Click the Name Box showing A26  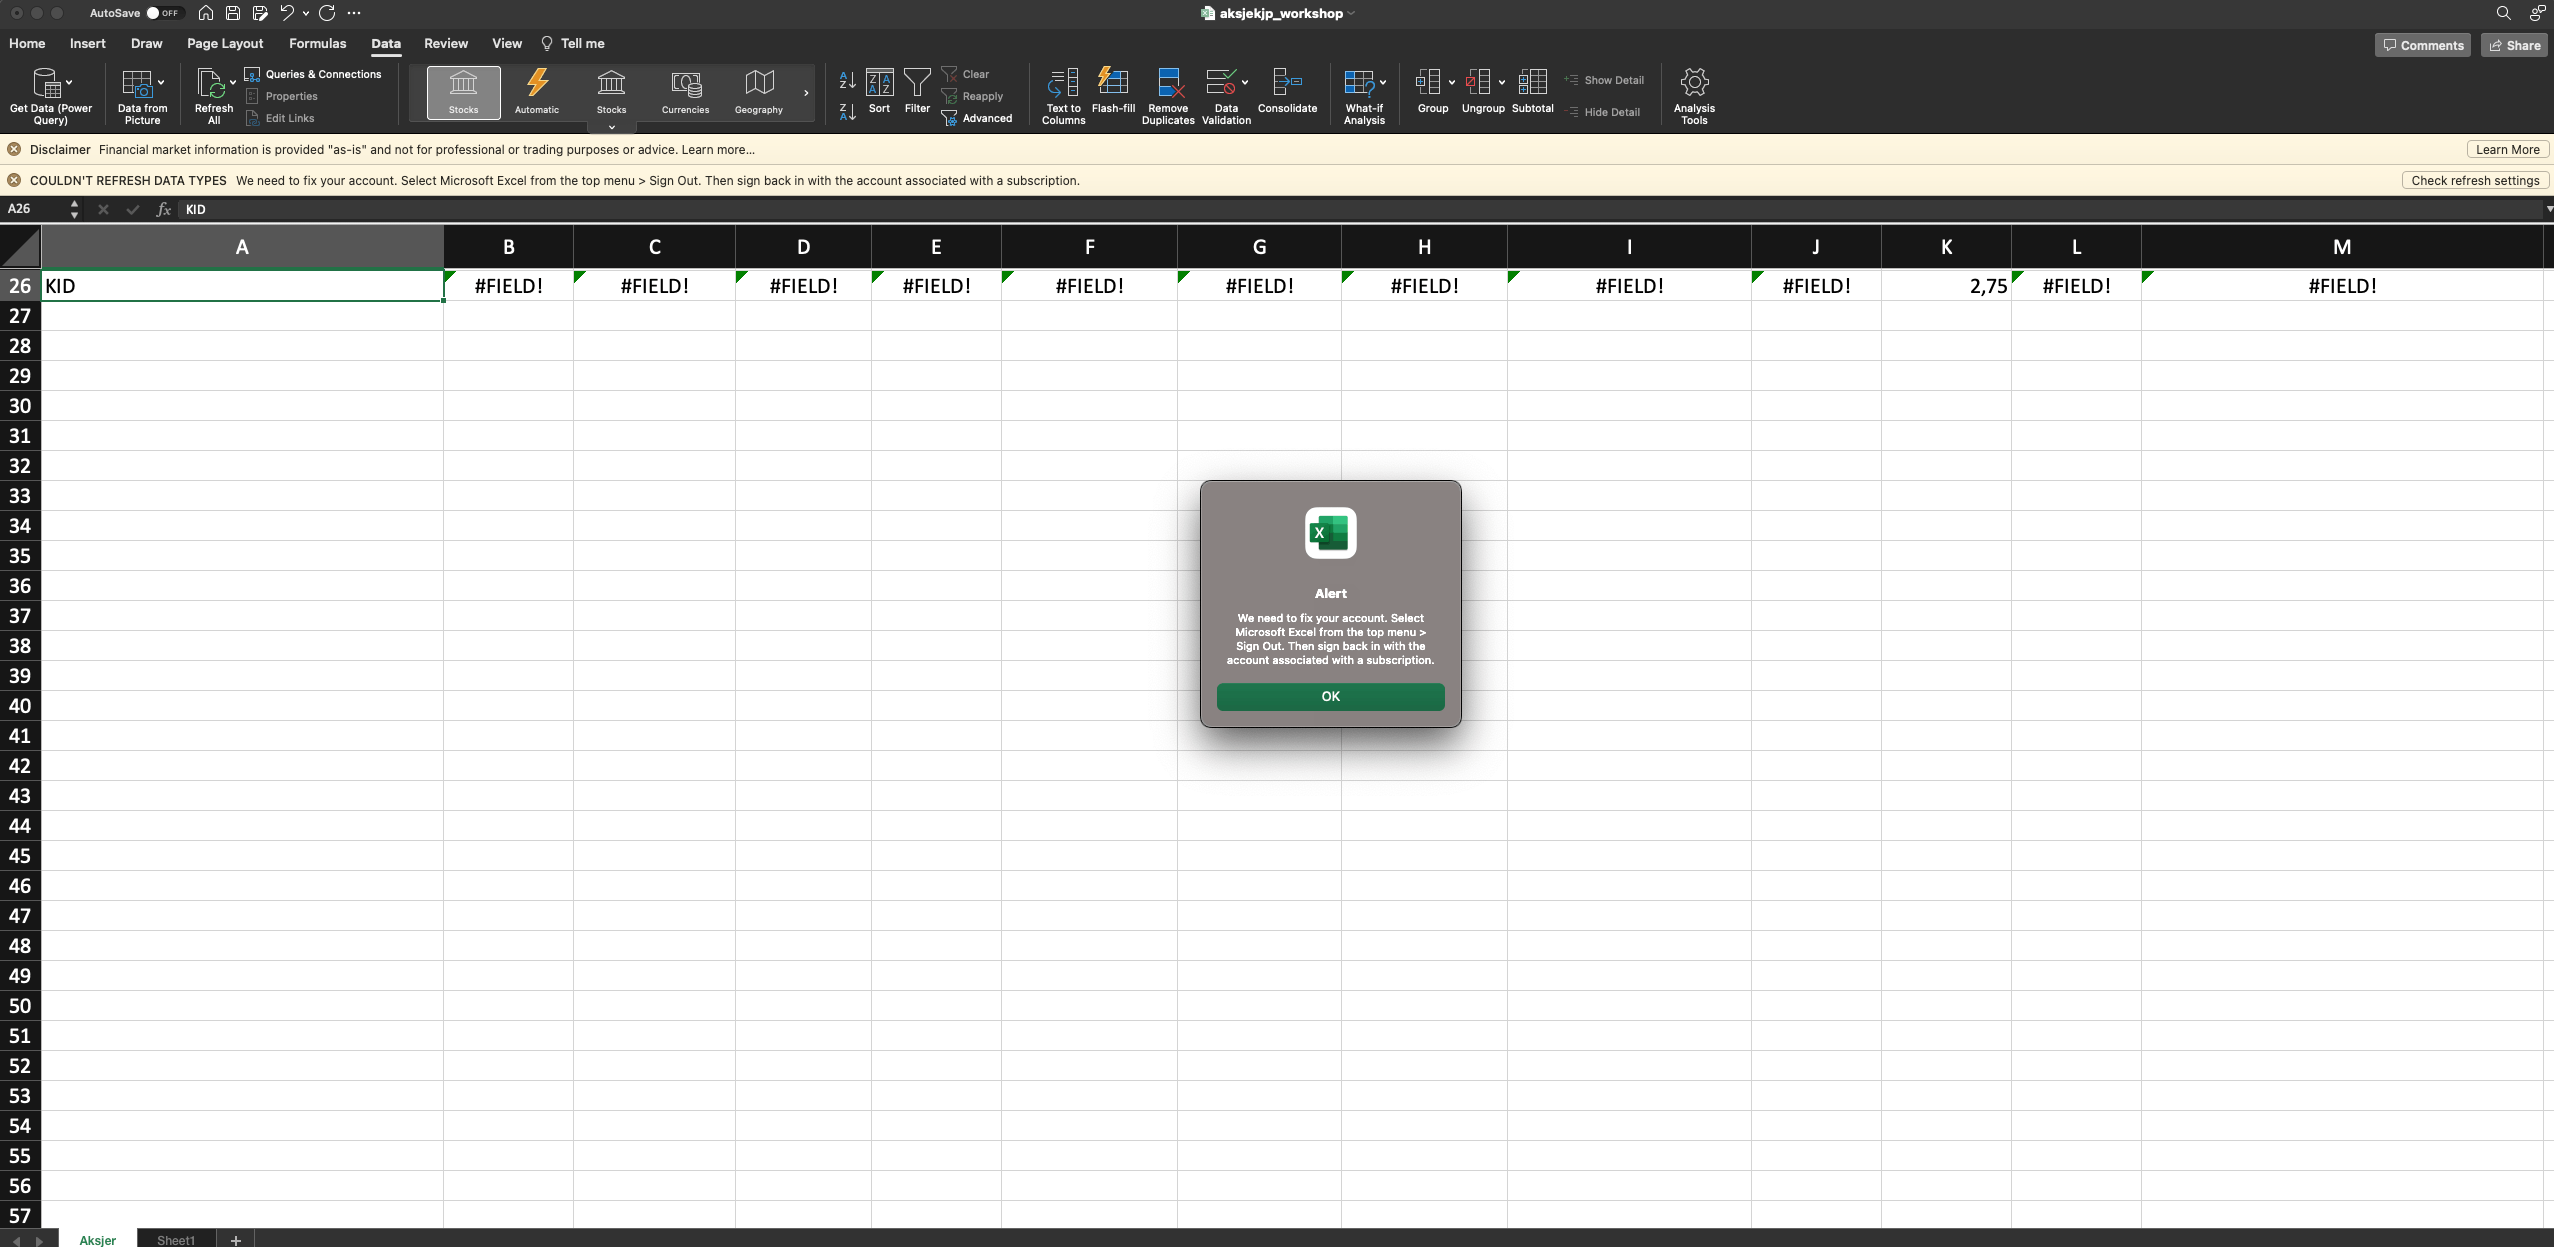pos(35,209)
